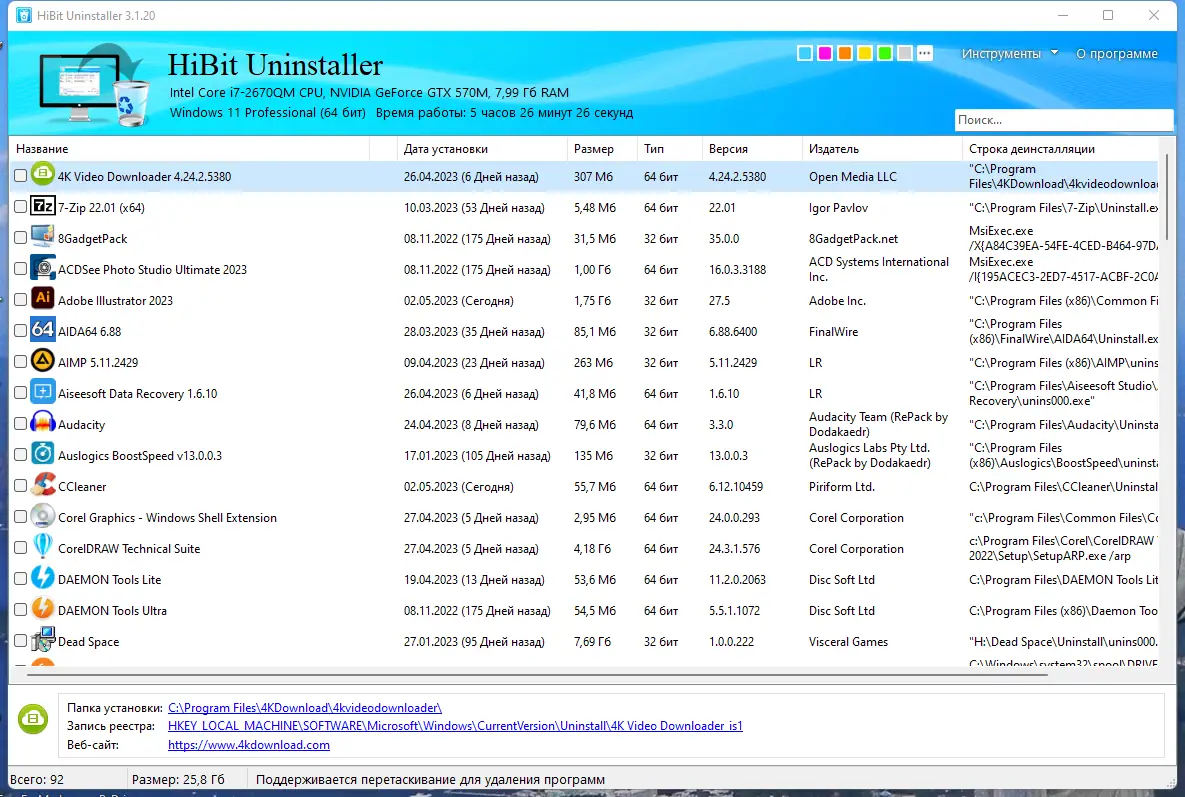Click the Aiseesoft Data Recovery 1.6.10 name
The image size is (1185, 797).
coord(138,394)
